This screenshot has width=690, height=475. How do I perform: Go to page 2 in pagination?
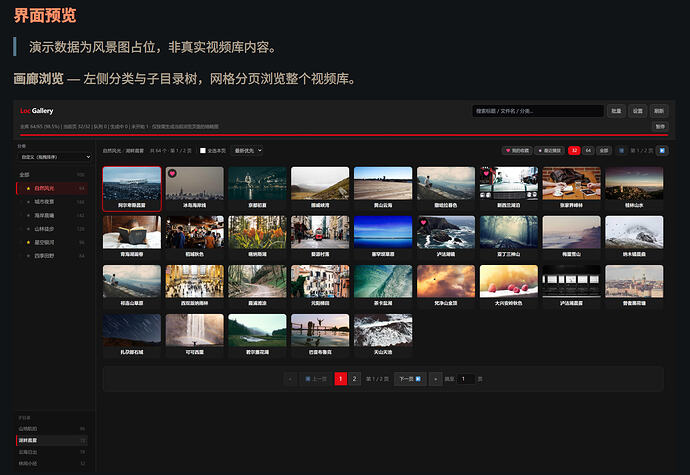pyautogui.click(x=355, y=379)
